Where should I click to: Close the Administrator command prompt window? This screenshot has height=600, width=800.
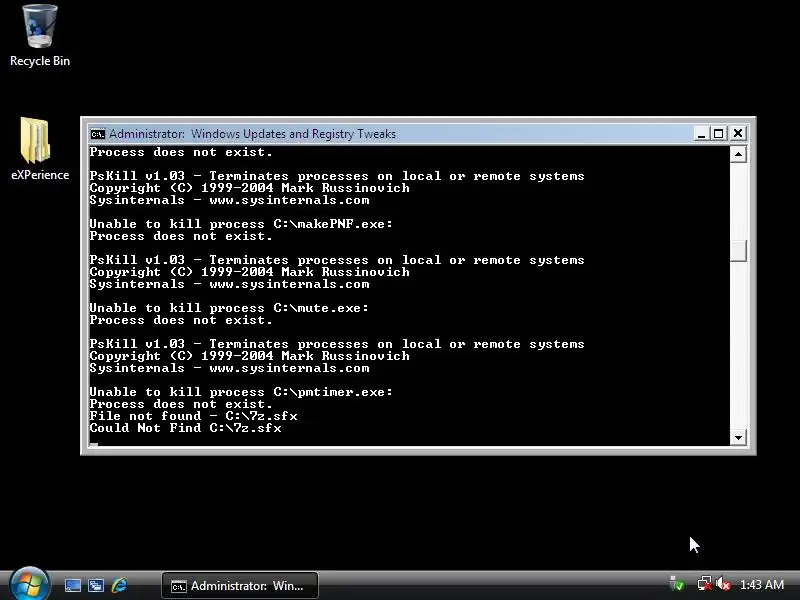737,134
